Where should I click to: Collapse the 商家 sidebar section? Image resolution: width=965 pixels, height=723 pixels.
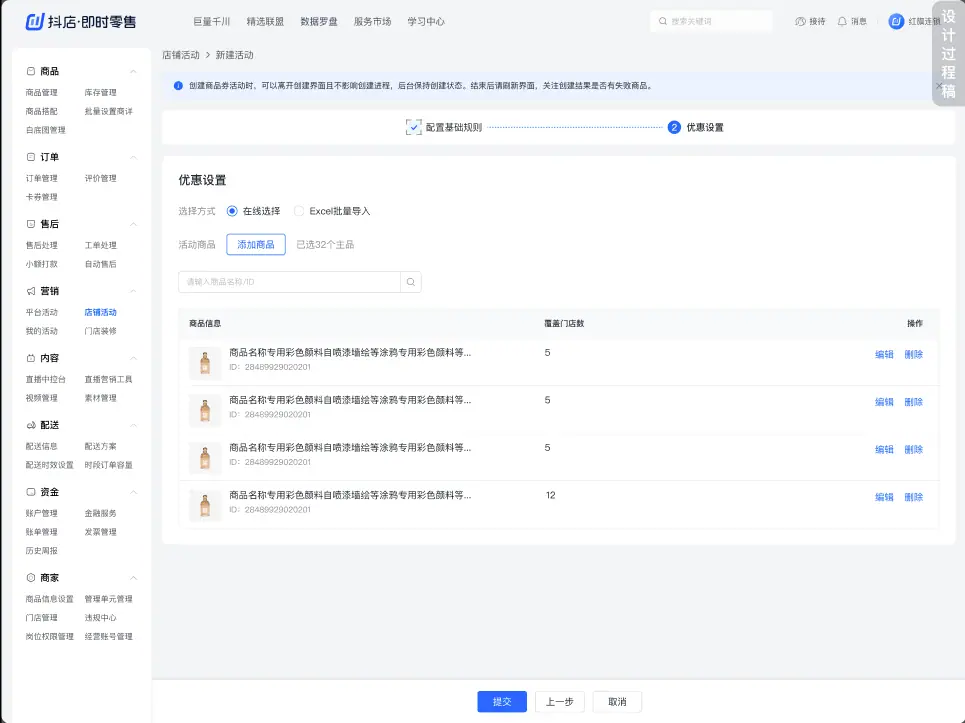(x=134, y=578)
